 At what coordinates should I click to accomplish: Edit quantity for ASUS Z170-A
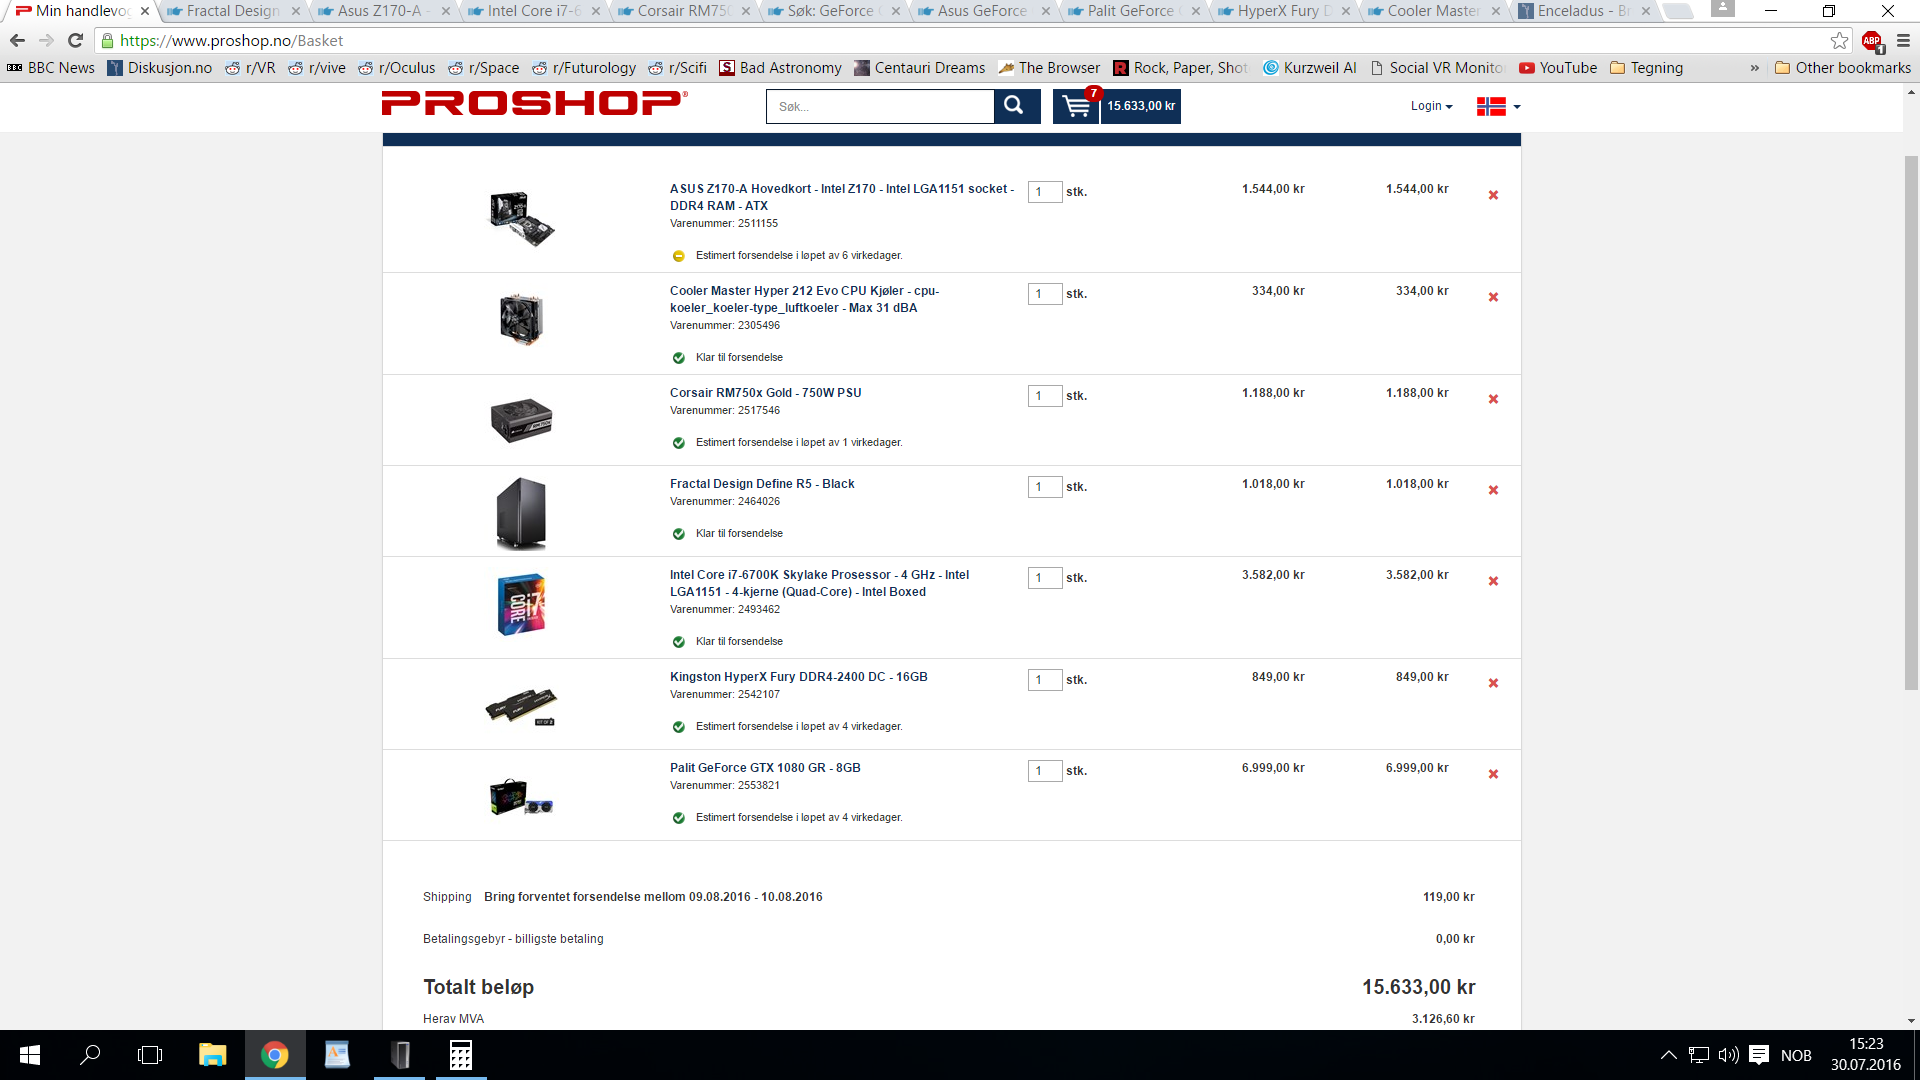(x=1044, y=192)
